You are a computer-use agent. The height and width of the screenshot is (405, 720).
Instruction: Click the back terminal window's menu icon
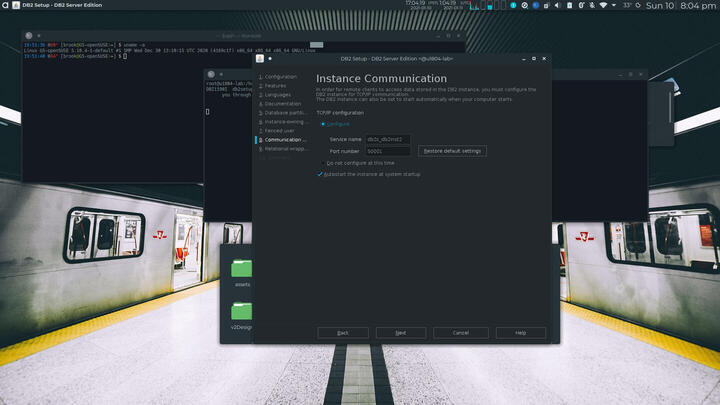tap(28, 35)
